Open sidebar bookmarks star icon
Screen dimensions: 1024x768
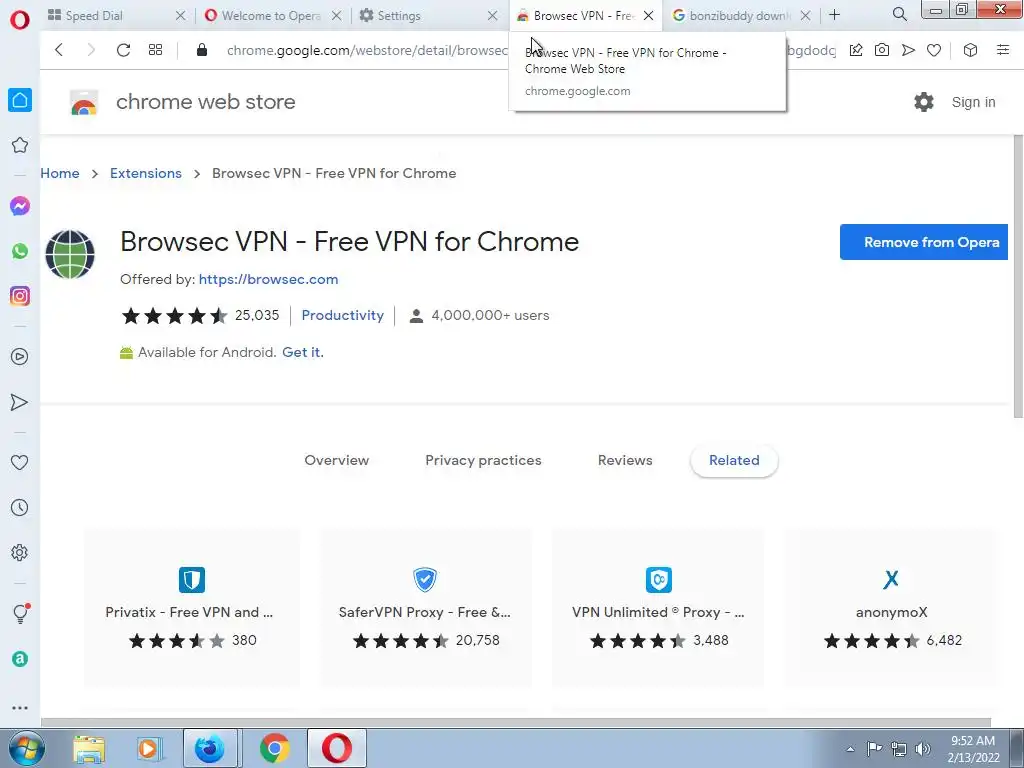20,145
